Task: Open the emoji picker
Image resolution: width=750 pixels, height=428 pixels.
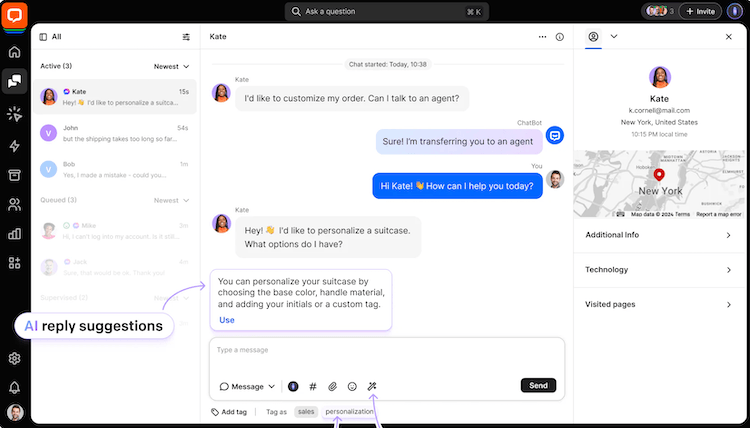Action: pyautogui.click(x=352, y=386)
